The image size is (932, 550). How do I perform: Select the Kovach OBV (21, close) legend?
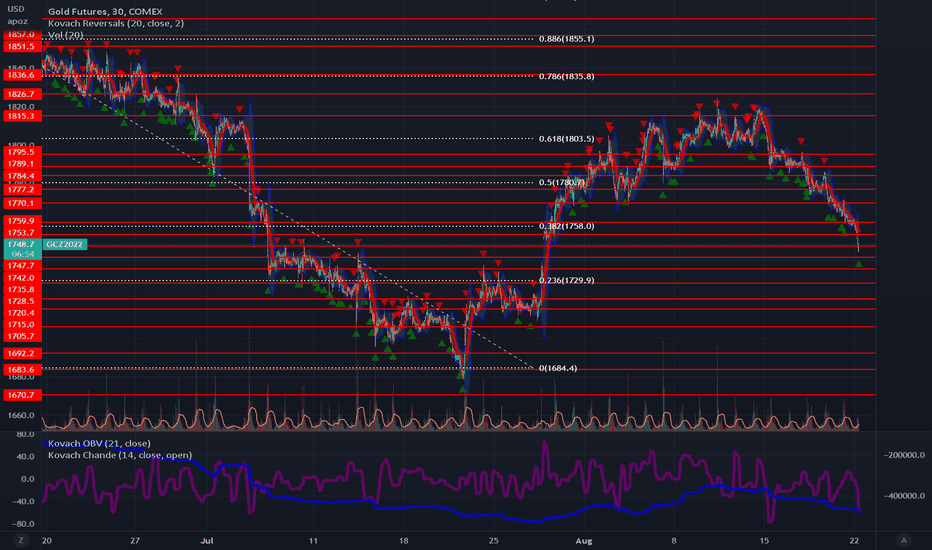click(x=99, y=444)
